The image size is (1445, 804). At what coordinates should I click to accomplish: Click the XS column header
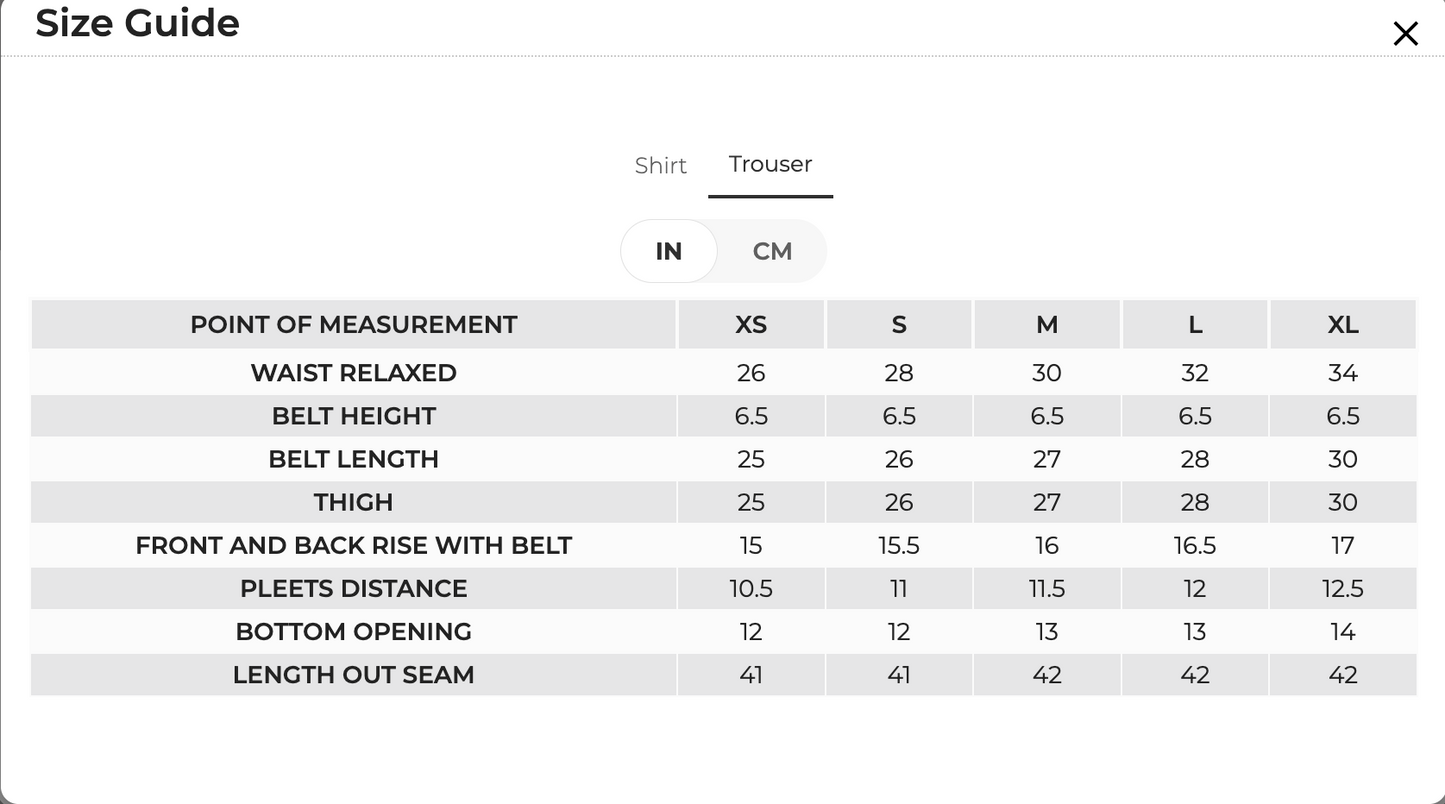(x=751, y=324)
